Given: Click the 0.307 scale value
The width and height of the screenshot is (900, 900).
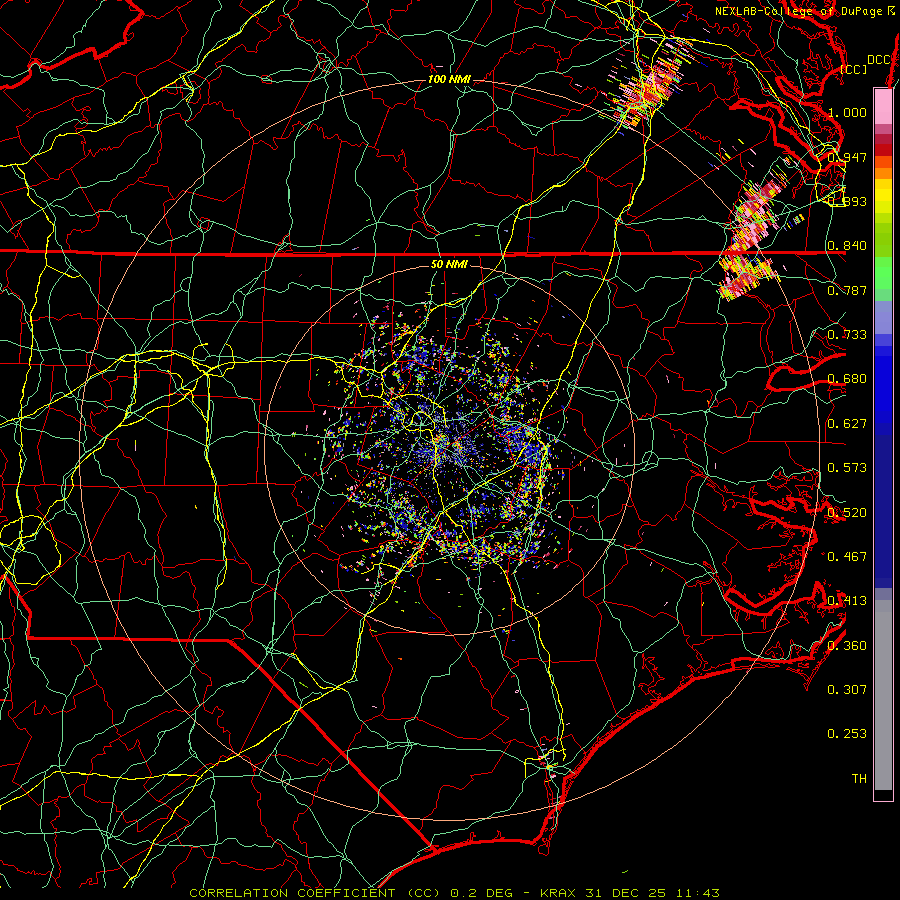Looking at the screenshot, I should coord(847,690).
